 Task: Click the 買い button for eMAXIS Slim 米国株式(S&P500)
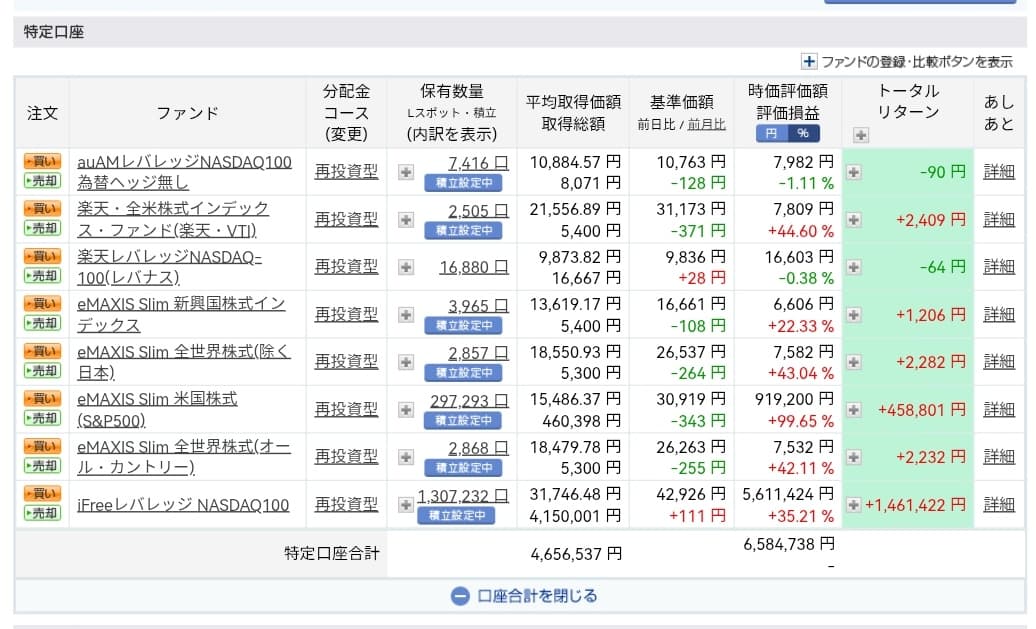click(42, 398)
